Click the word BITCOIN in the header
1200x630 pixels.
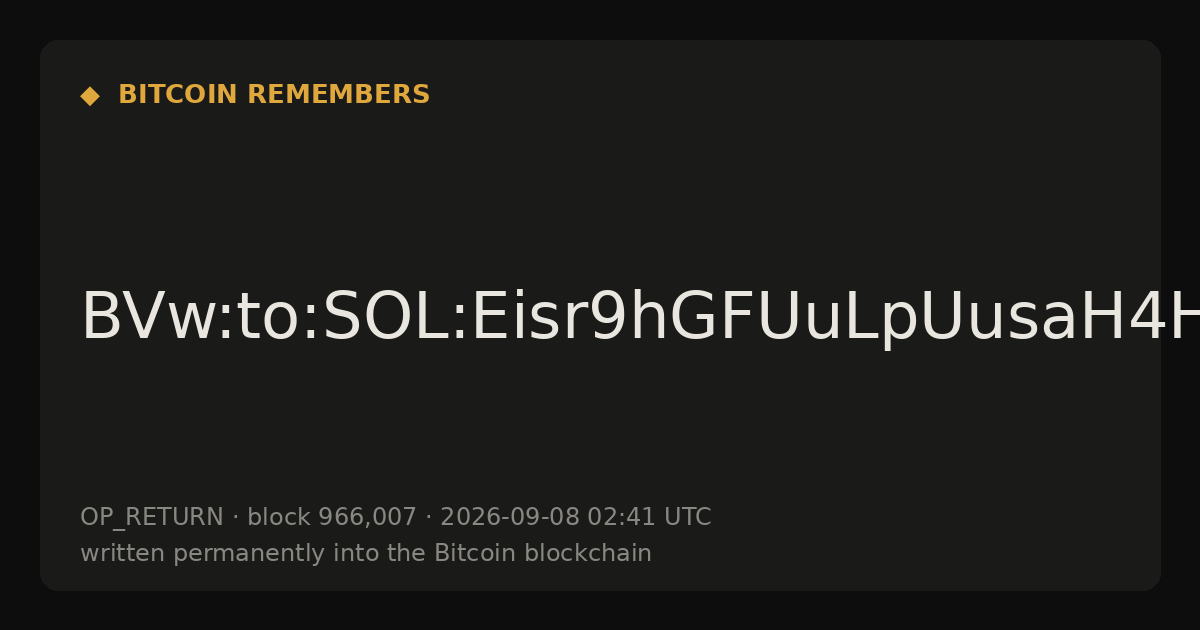click(x=179, y=95)
